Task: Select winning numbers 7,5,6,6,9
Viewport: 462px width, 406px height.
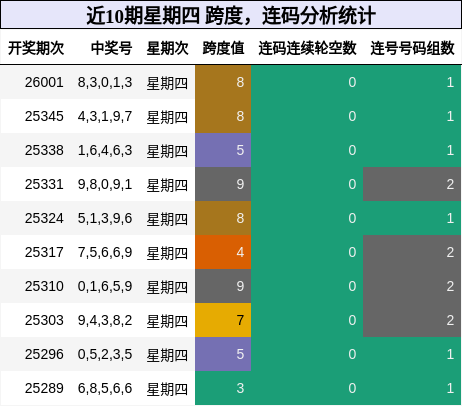Action: pyautogui.click(x=105, y=252)
